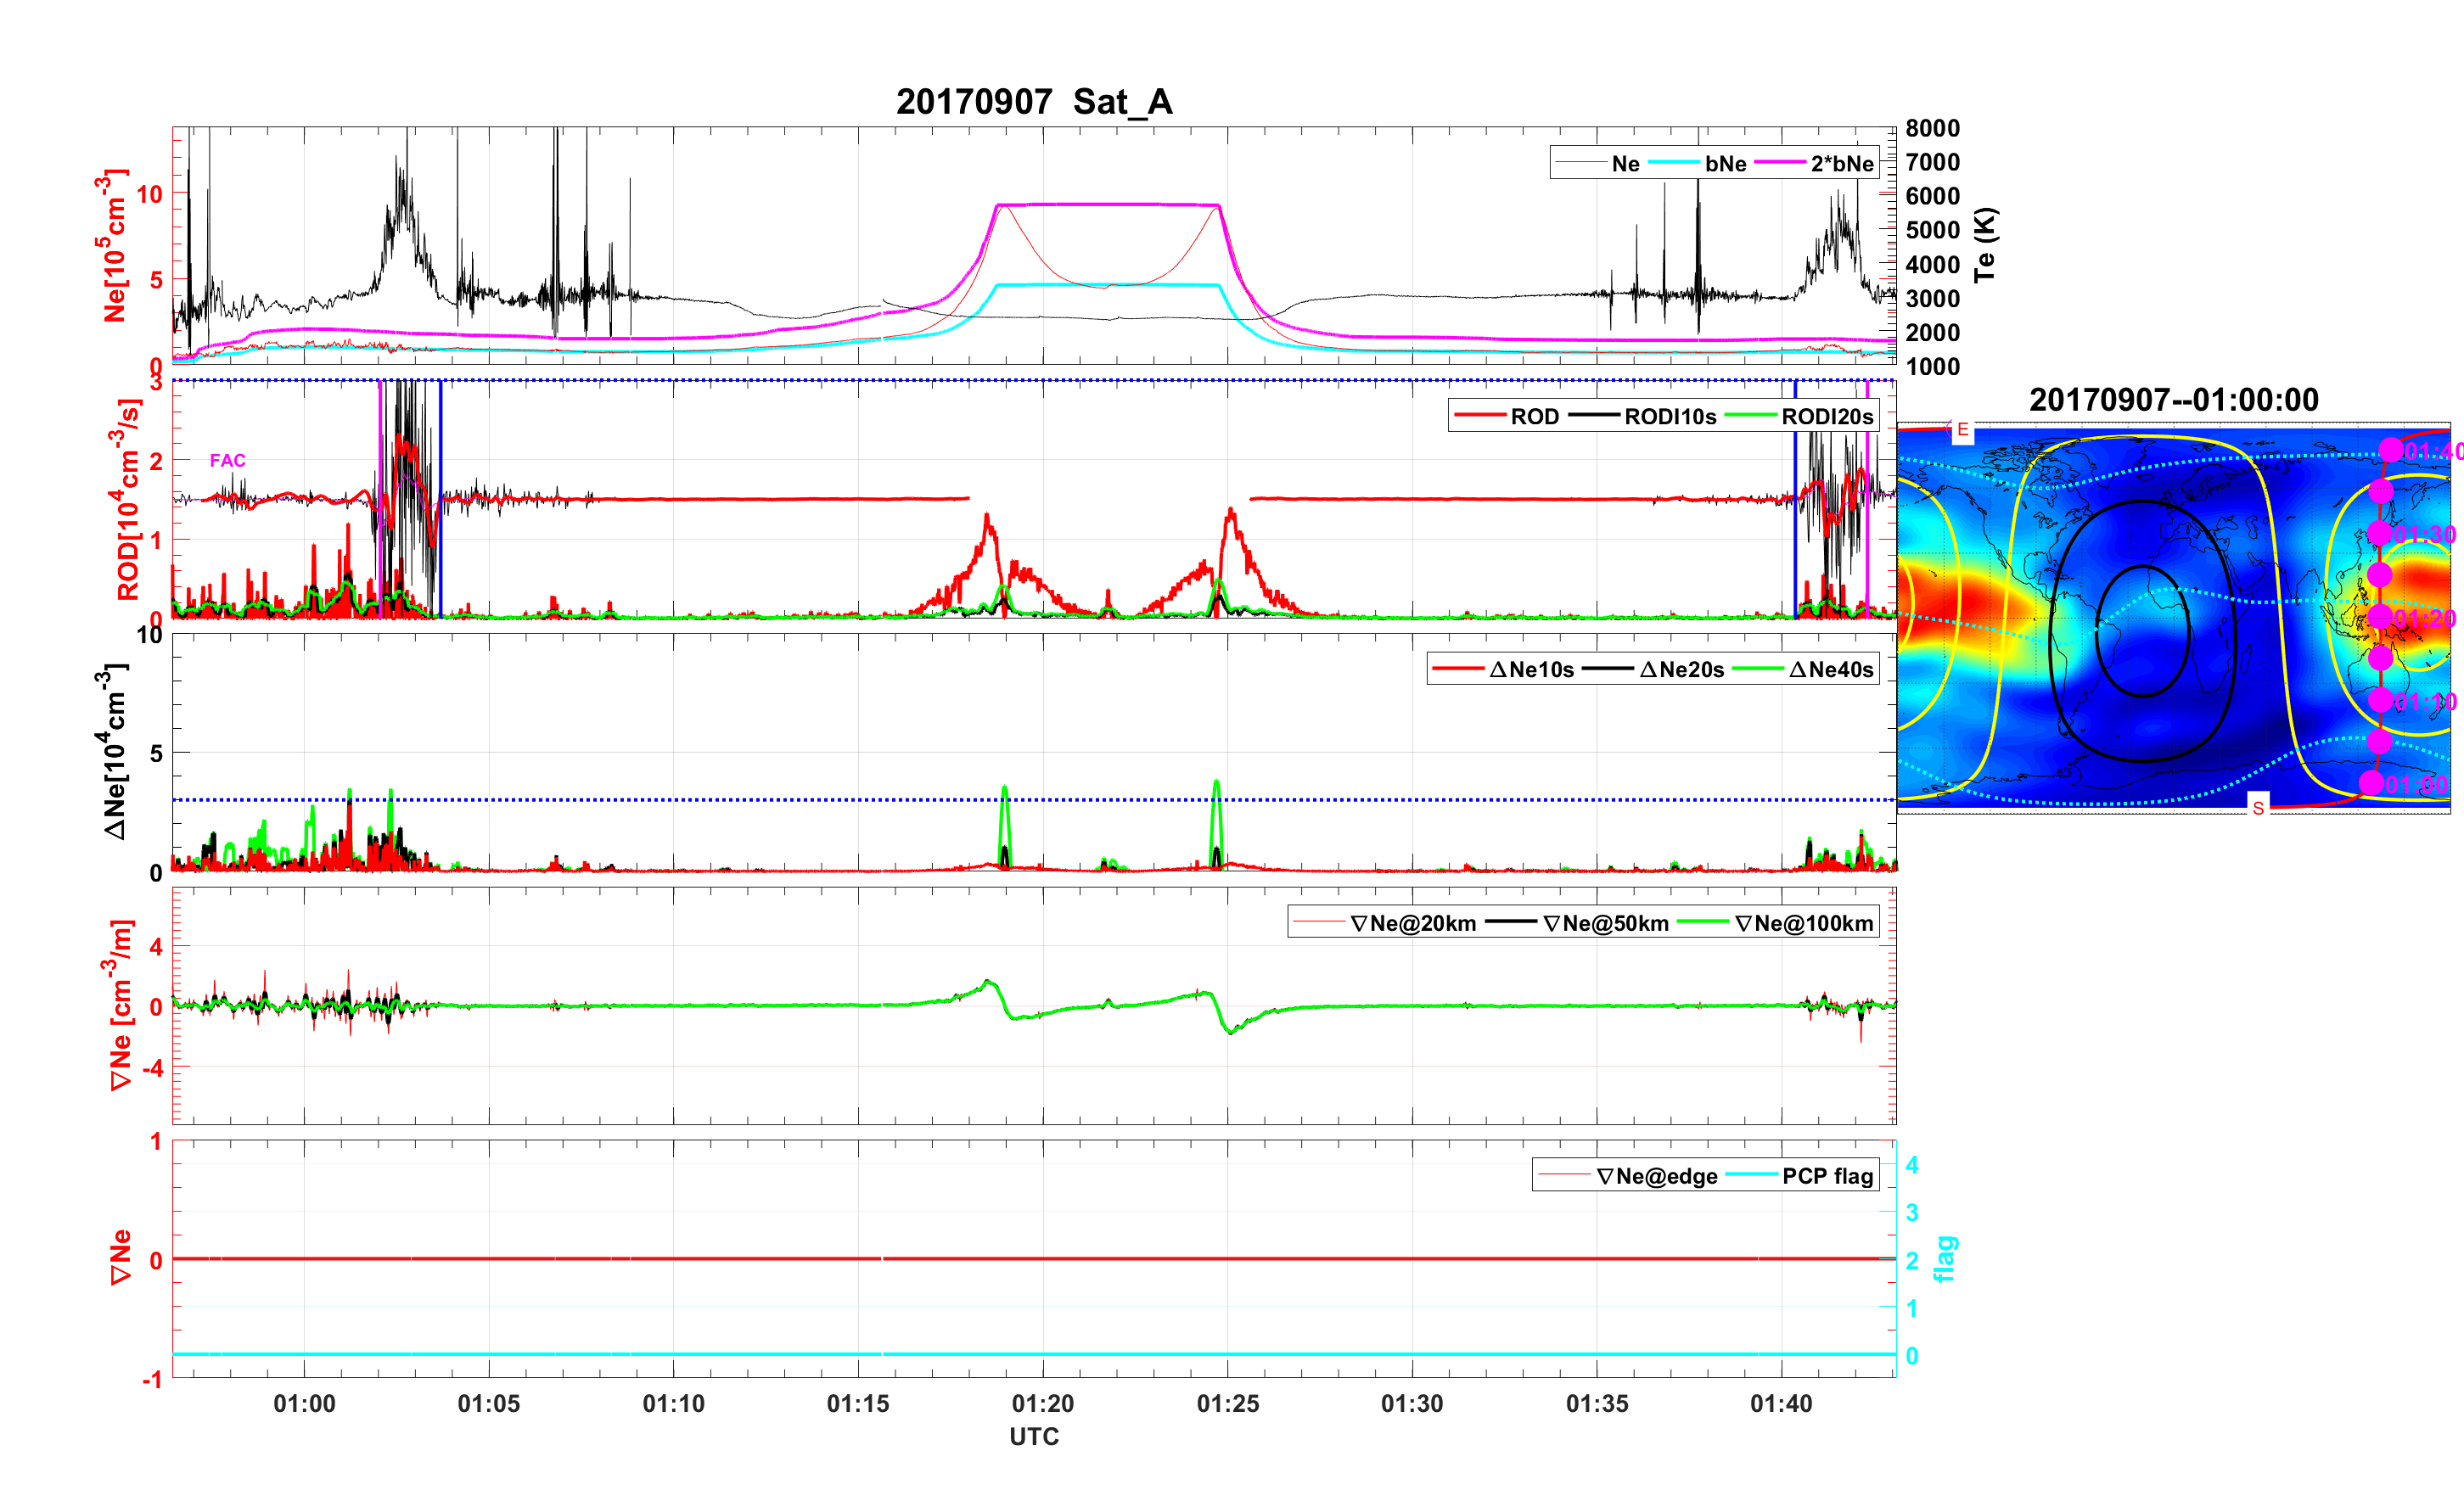The height and width of the screenshot is (1490, 2464).
Task: Click the 2*bNe magenta legend entry
Action: tap(1841, 163)
